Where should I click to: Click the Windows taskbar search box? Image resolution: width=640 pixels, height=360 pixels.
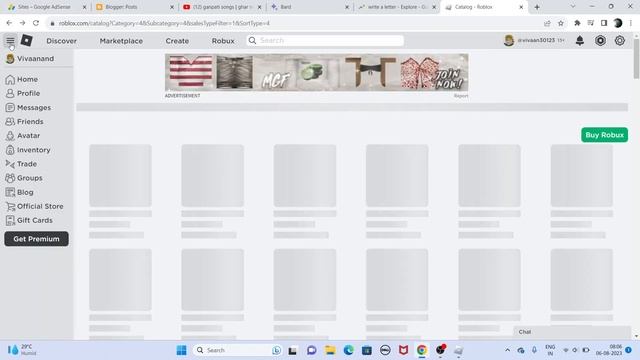(238, 350)
